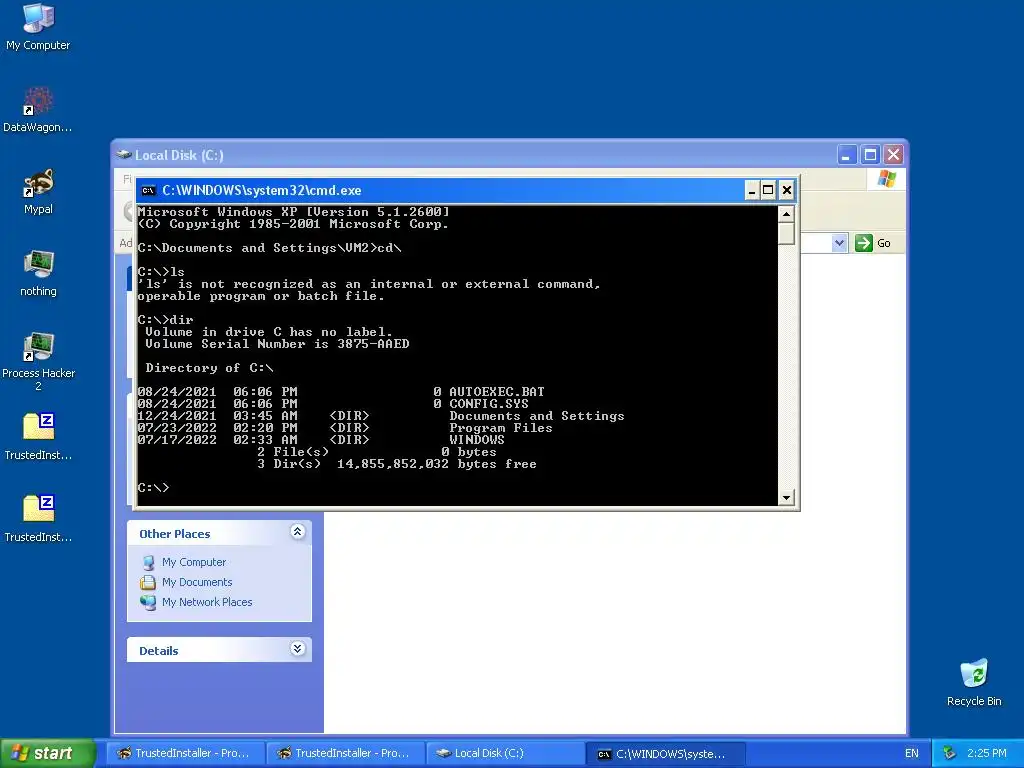Click the cmd.exe window title text
Screen dimensions: 1024x768
pos(261,191)
